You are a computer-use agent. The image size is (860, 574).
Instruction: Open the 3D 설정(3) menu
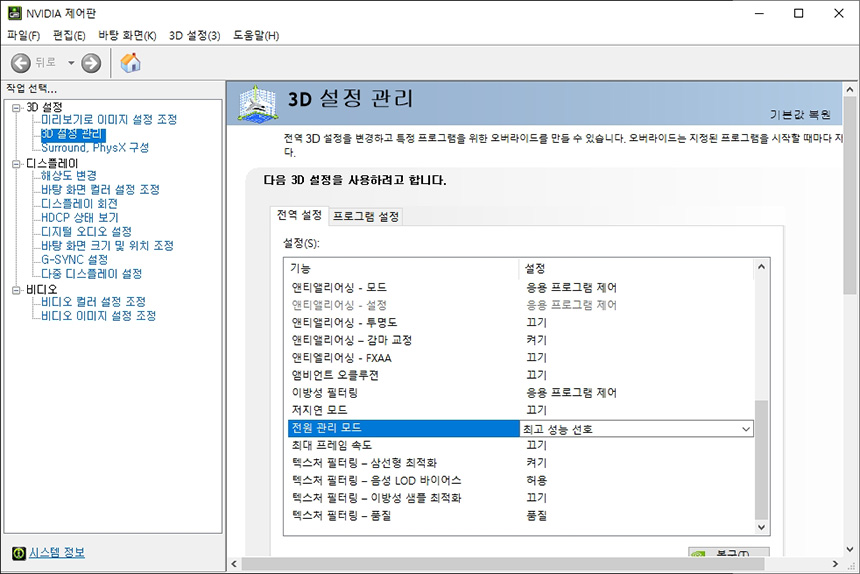point(195,36)
